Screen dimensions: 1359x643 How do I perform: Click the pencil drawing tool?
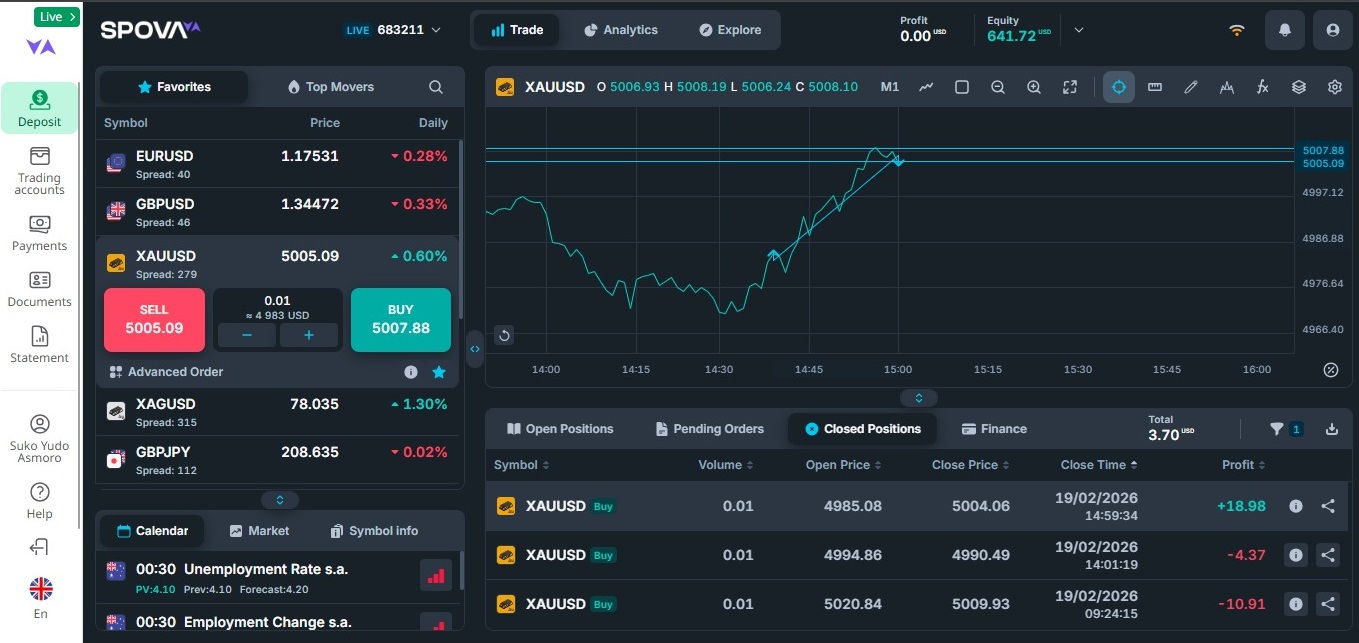click(1190, 87)
